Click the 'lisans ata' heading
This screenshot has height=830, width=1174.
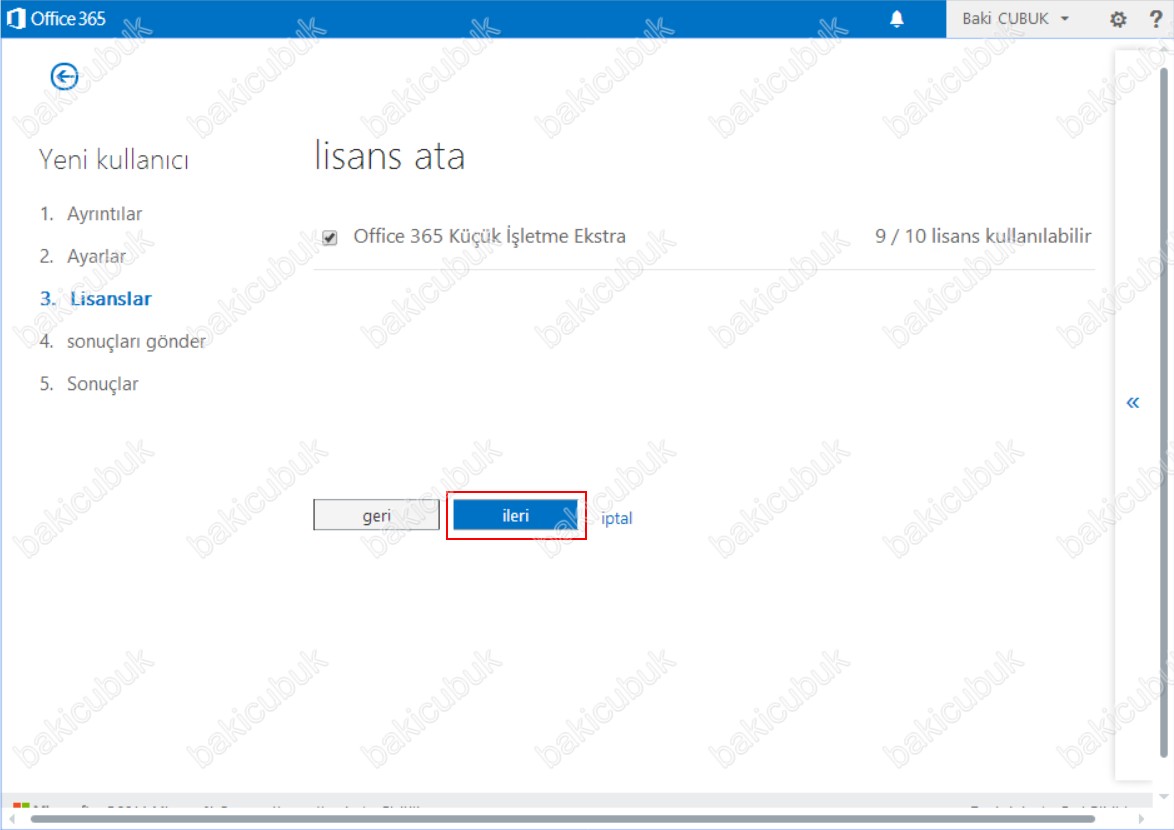(389, 156)
